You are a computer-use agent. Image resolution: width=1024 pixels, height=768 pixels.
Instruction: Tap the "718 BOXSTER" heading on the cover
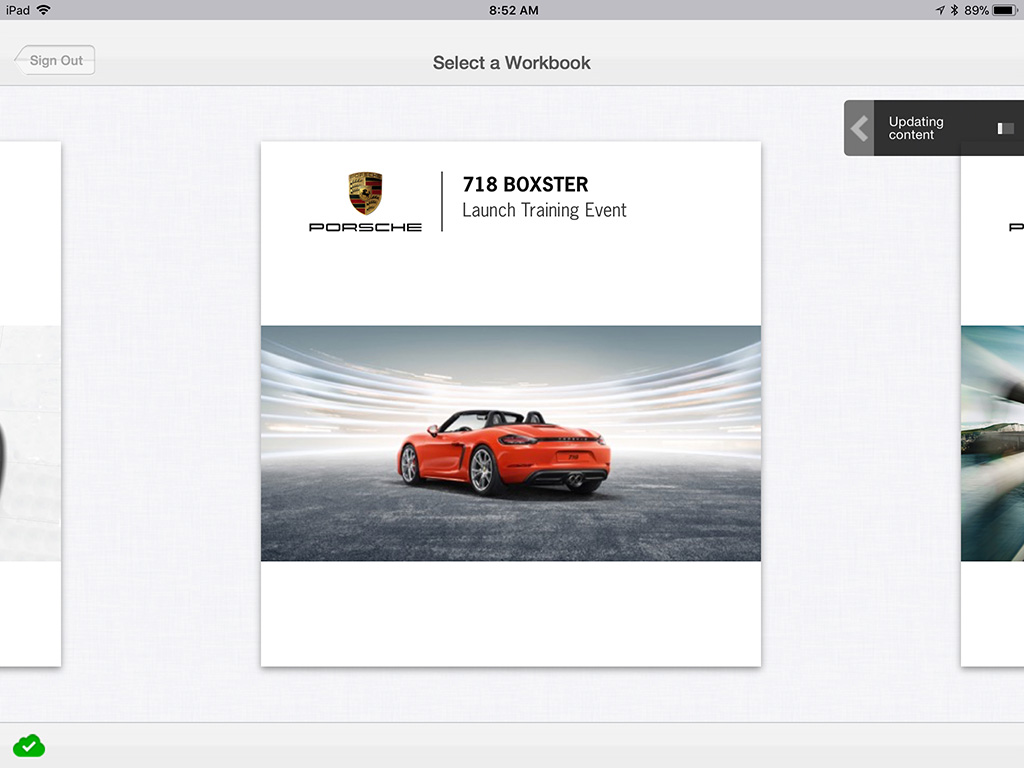525,184
